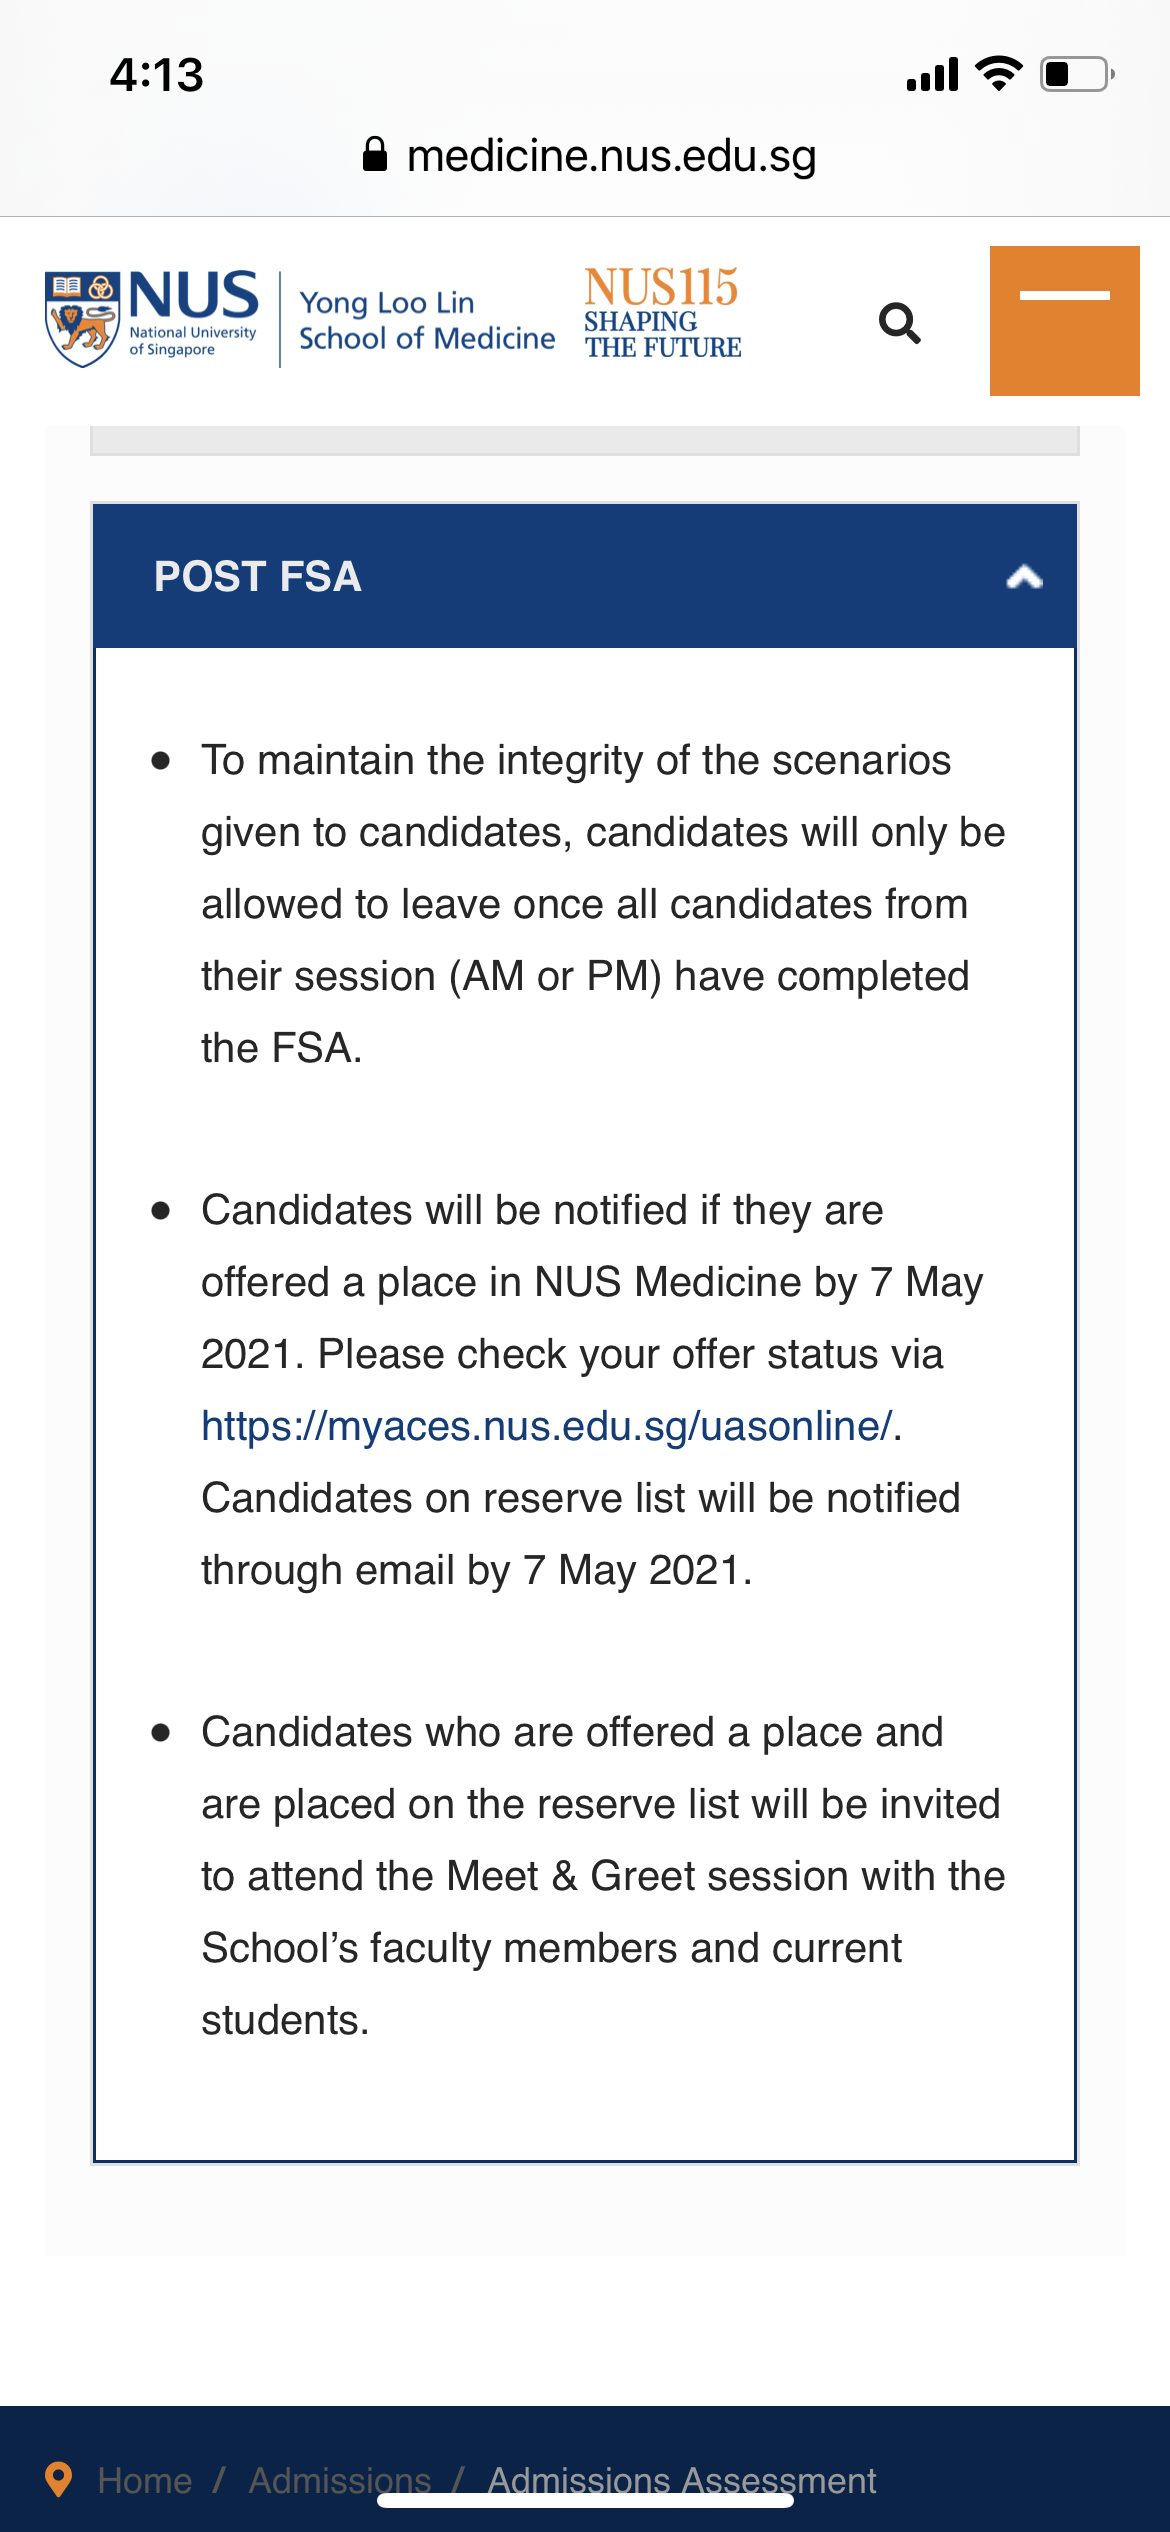
Task: Expand the gray collapsed panel above POST FSA
Action: click(x=584, y=440)
